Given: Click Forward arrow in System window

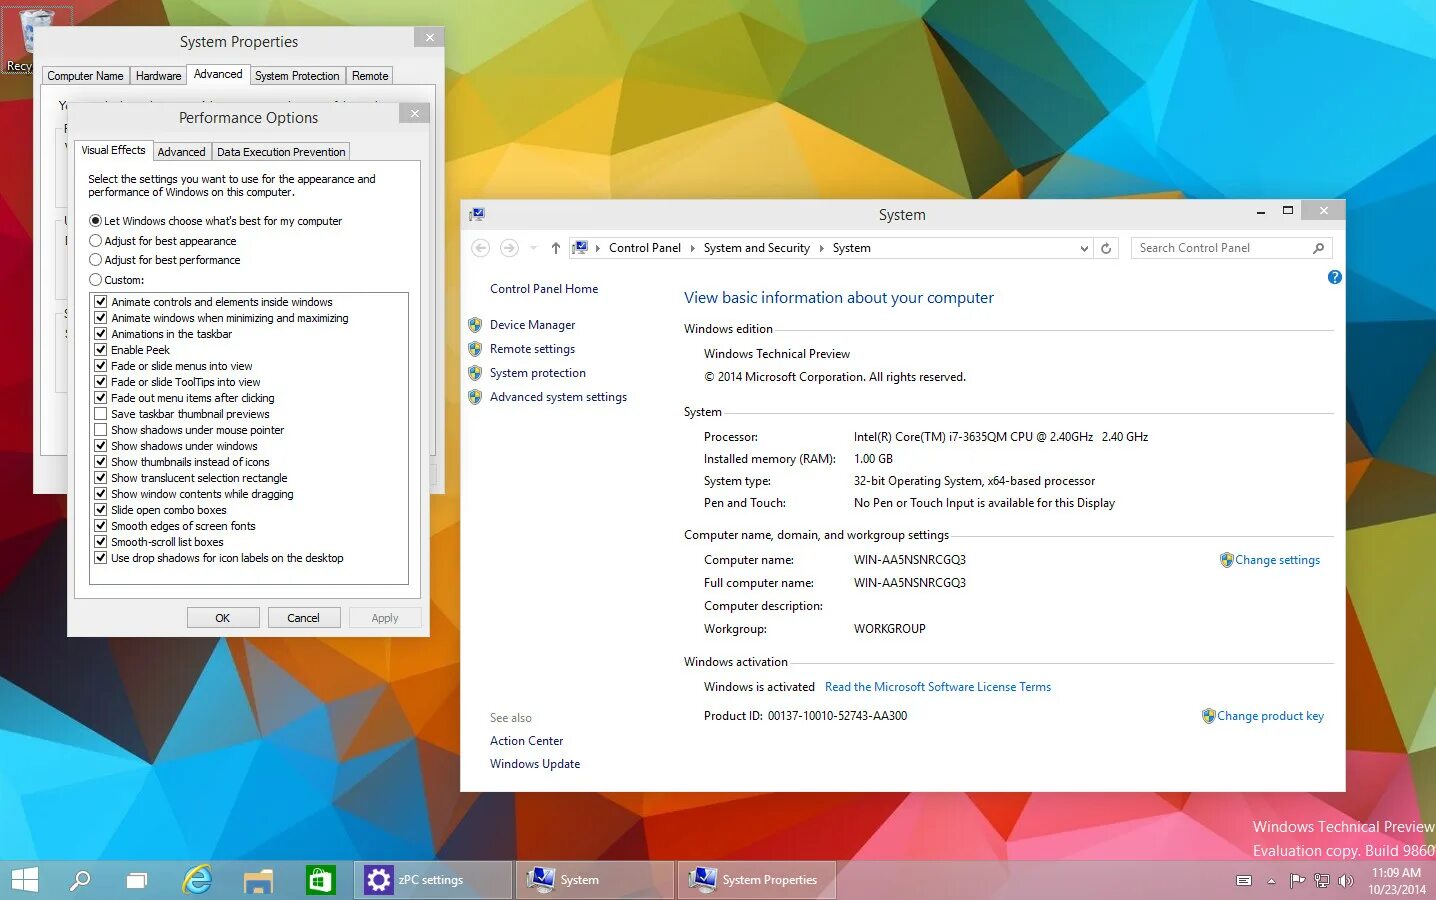Looking at the screenshot, I should click(x=509, y=248).
